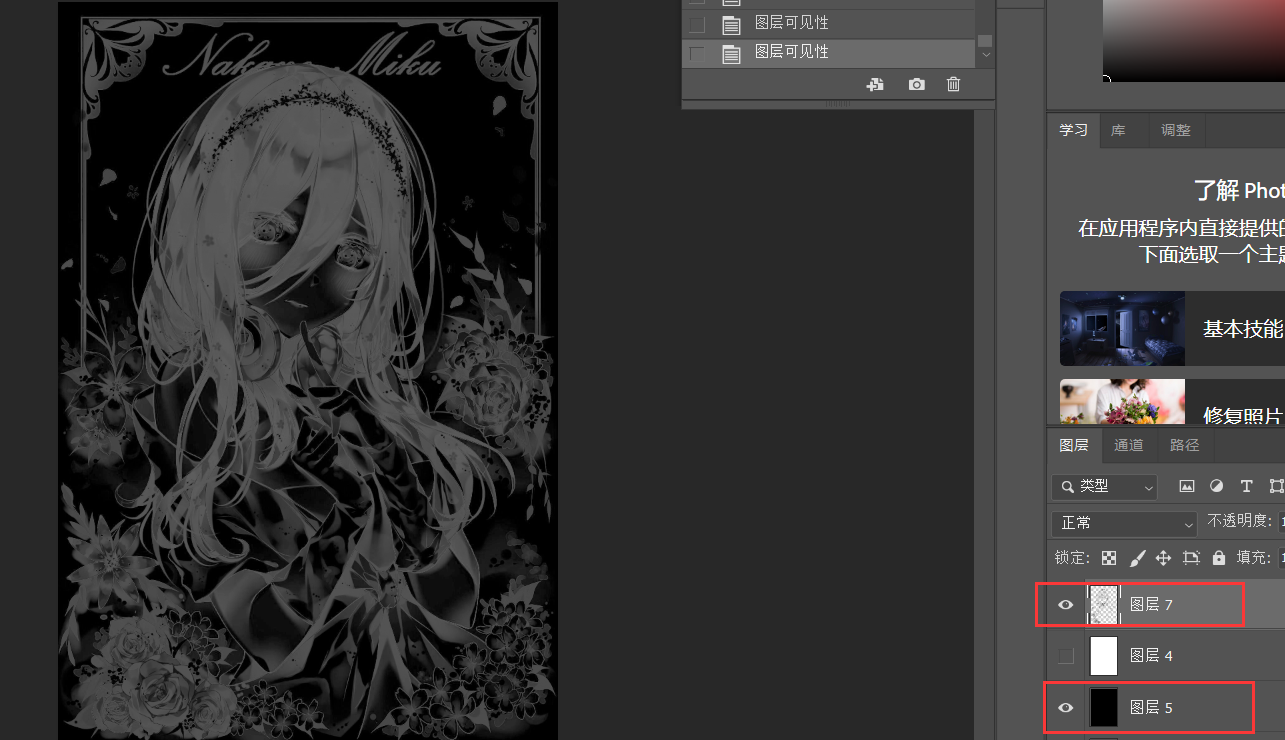Switch to the 调整 tab

[x=1176, y=131]
